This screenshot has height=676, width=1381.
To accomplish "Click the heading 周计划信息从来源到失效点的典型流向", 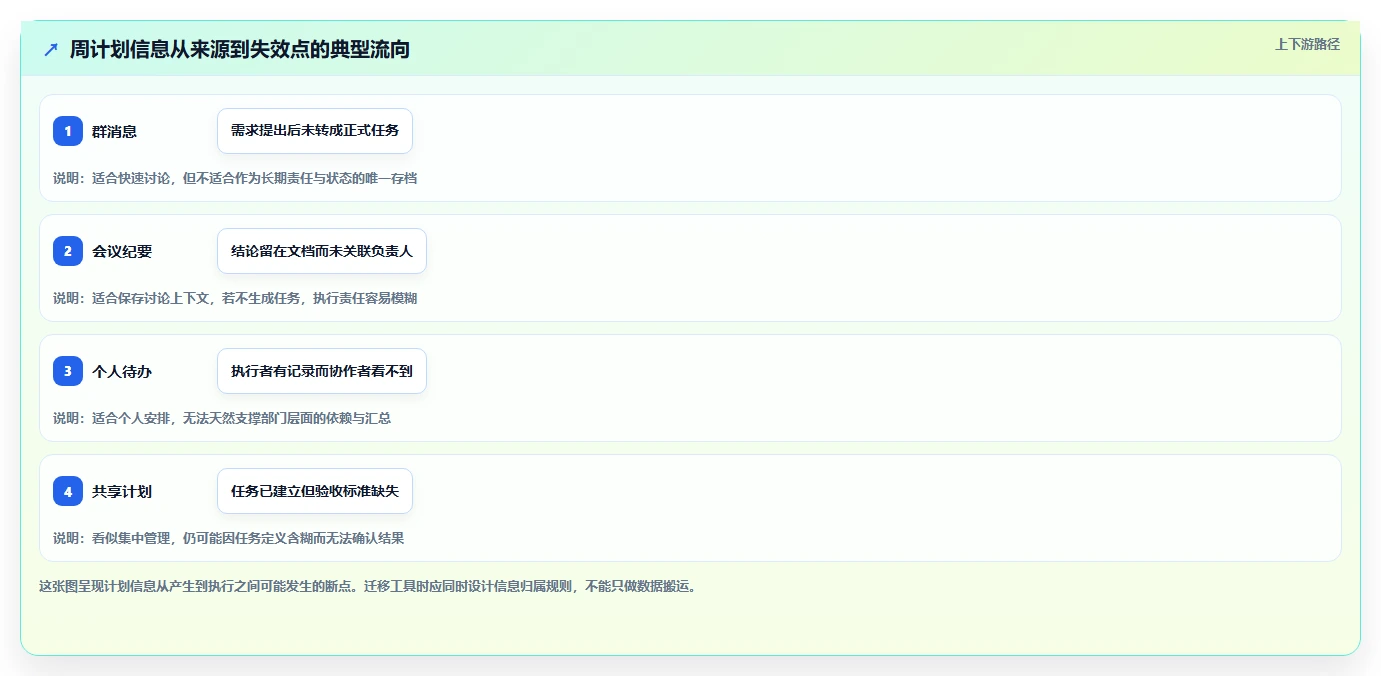I will tap(240, 49).
